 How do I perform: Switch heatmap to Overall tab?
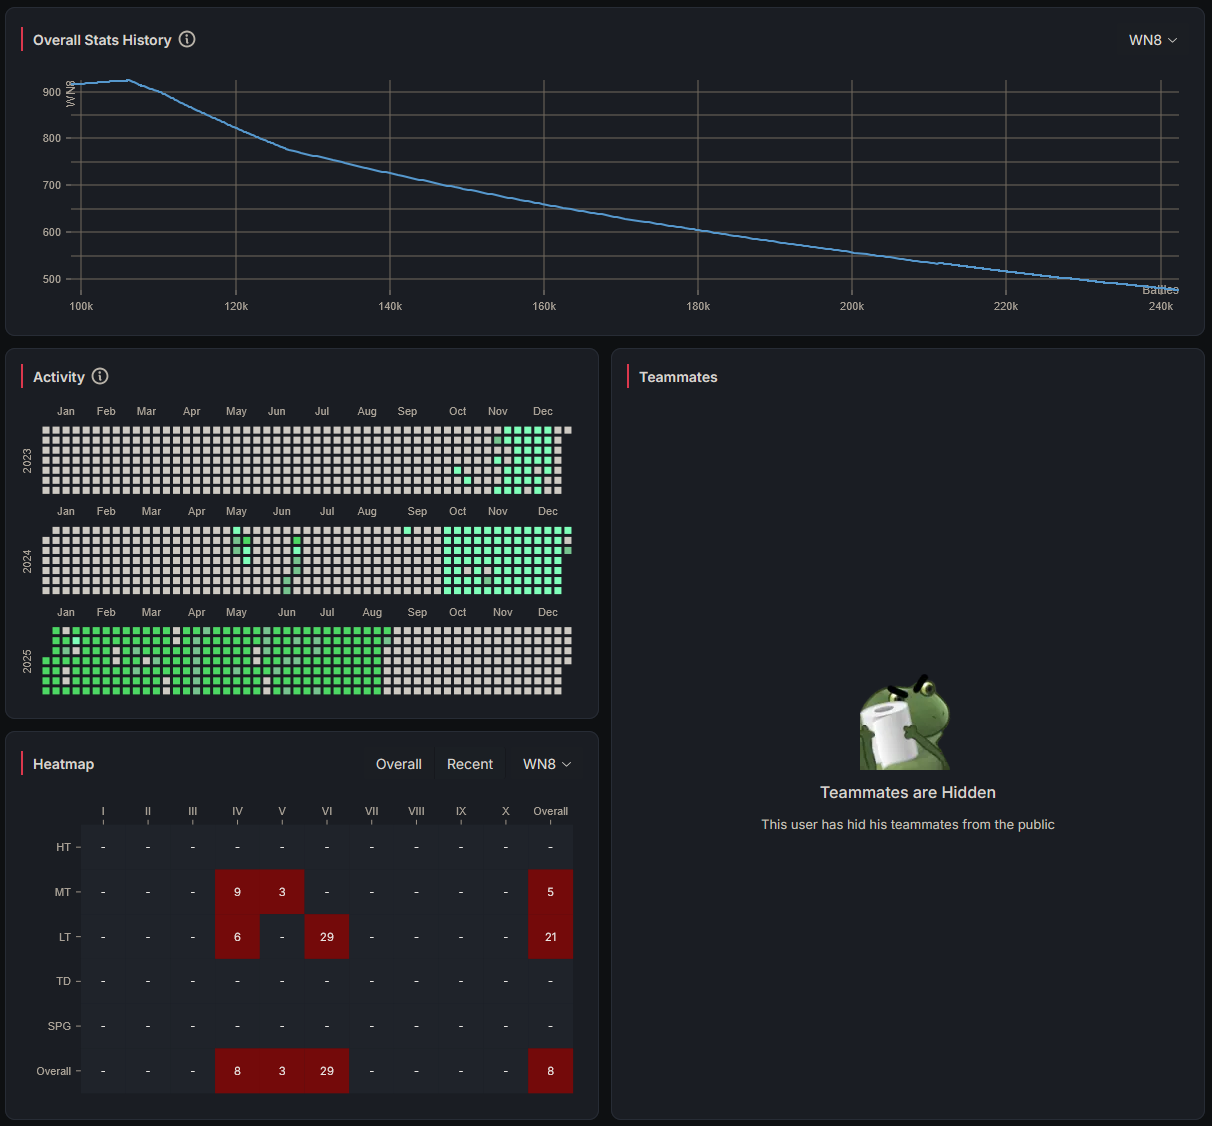[398, 764]
